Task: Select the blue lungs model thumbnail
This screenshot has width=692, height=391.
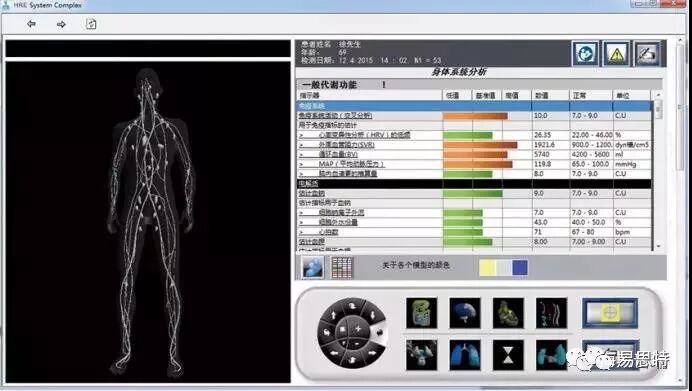Action: pos(465,355)
